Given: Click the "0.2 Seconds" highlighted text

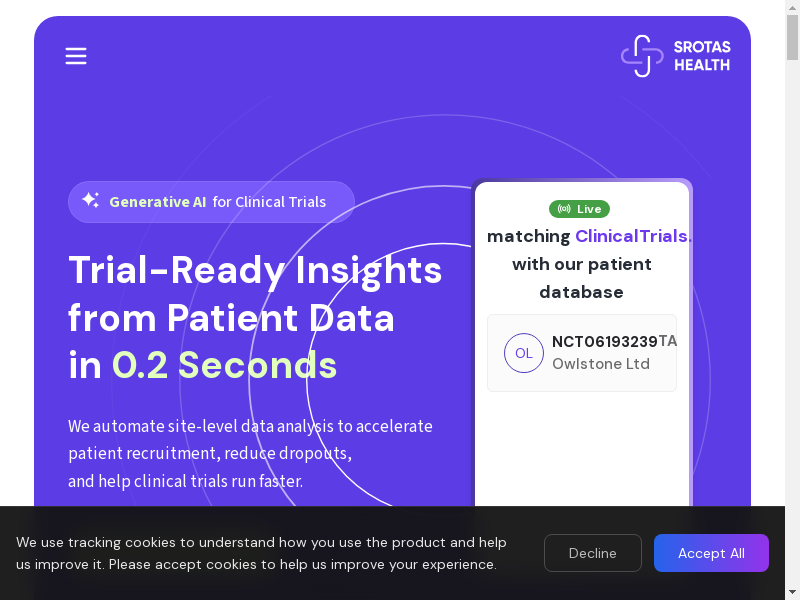Looking at the screenshot, I should click(224, 365).
